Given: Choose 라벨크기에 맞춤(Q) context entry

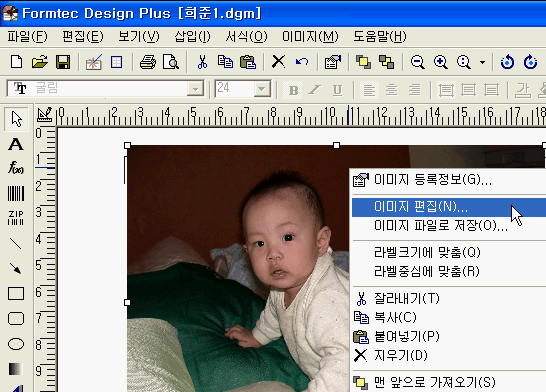Looking at the screenshot, I should click(448, 252).
